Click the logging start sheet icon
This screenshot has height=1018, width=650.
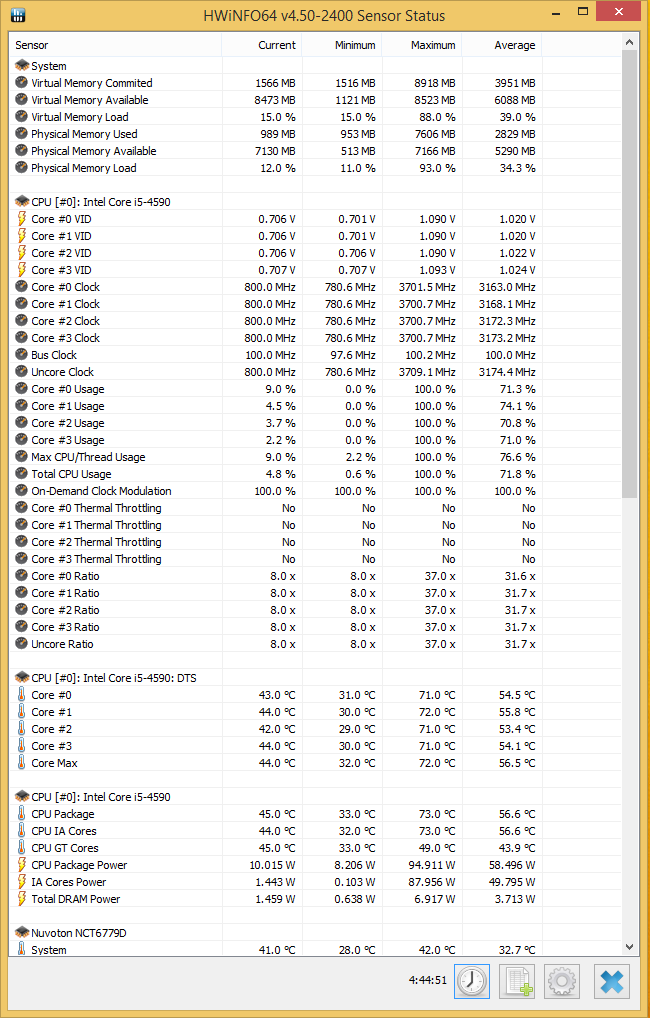517,981
